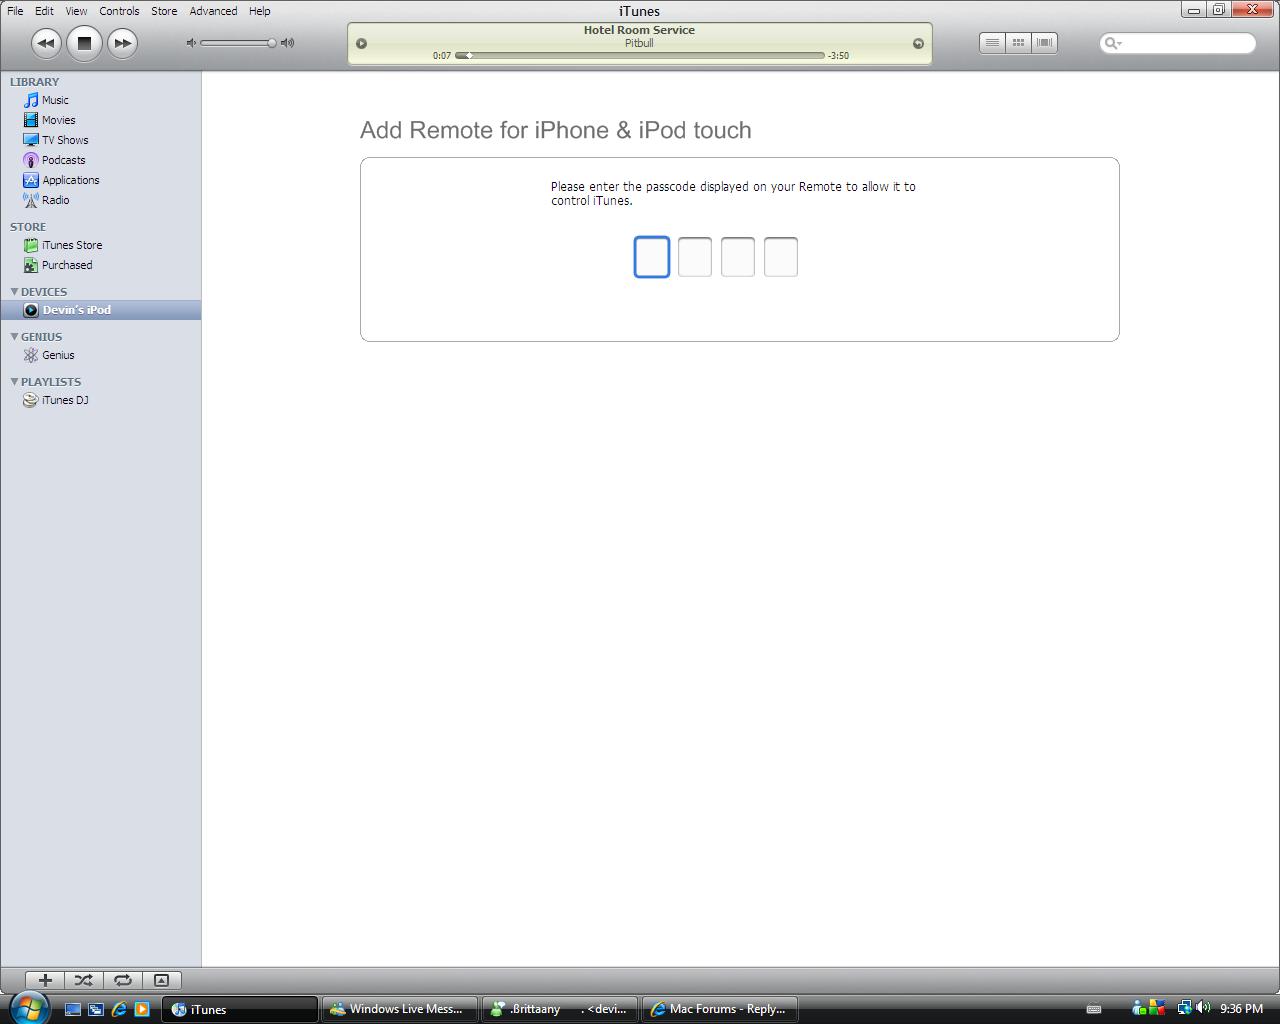Collapse the Playlists section
Viewport: 1280px width, 1024px height.
(x=14, y=382)
